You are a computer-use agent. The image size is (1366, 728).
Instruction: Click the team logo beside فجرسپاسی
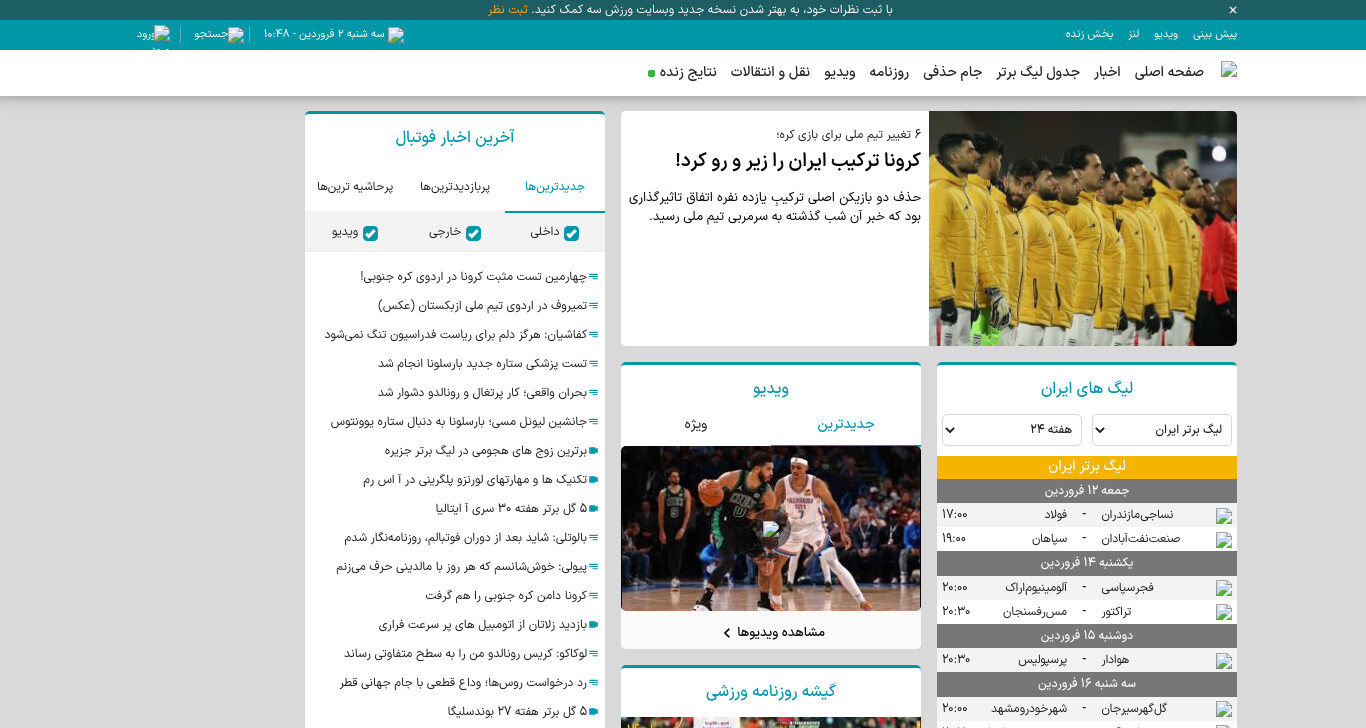pyautogui.click(x=1224, y=588)
